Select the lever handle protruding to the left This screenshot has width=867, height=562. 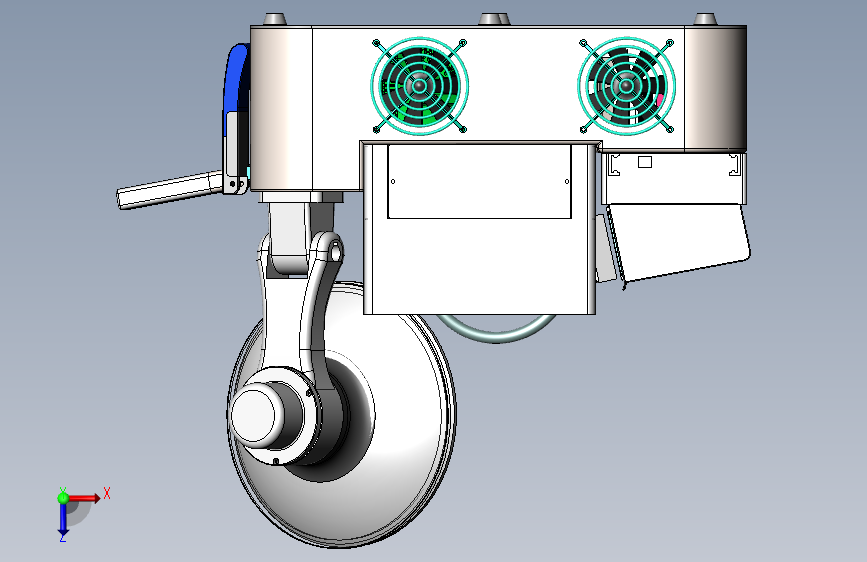(x=171, y=190)
